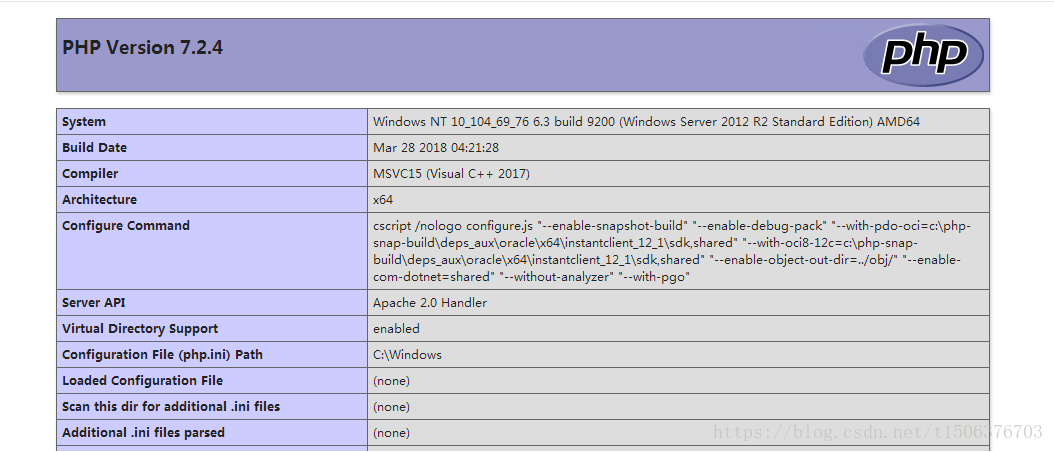
Task: Select the "Architecture" label cell
Action: (x=212, y=199)
